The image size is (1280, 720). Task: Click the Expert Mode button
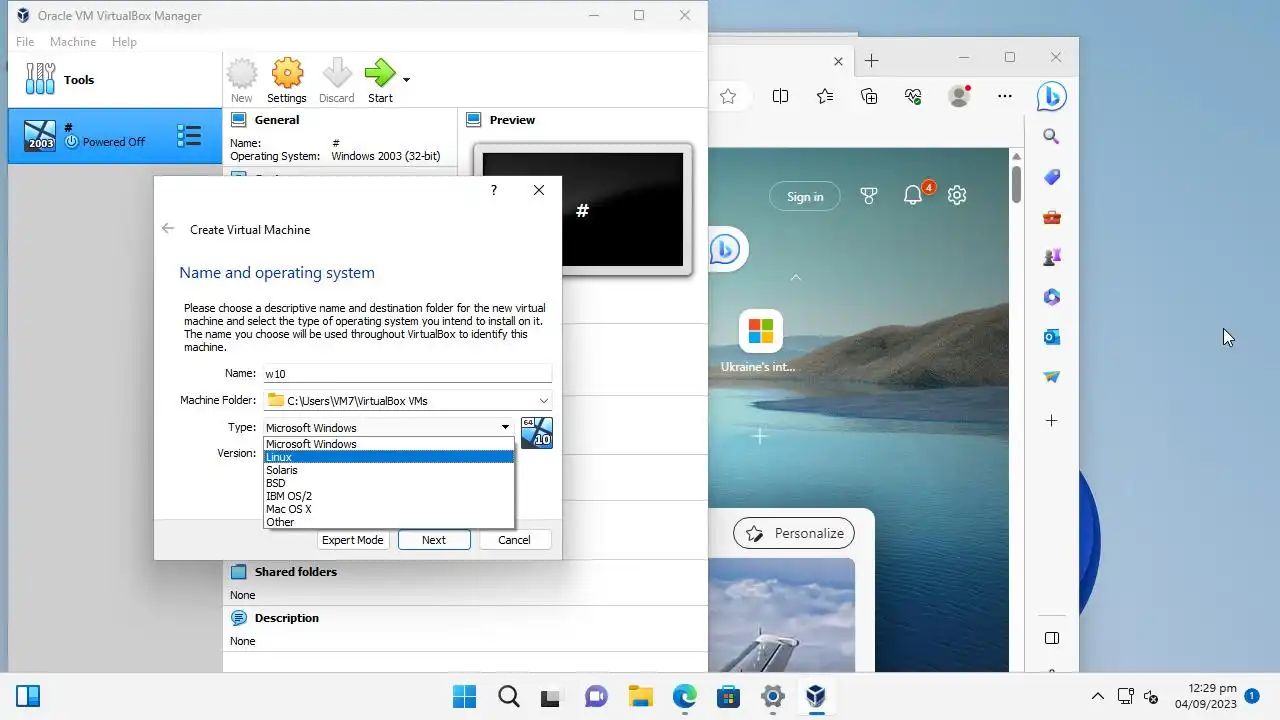click(353, 540)
